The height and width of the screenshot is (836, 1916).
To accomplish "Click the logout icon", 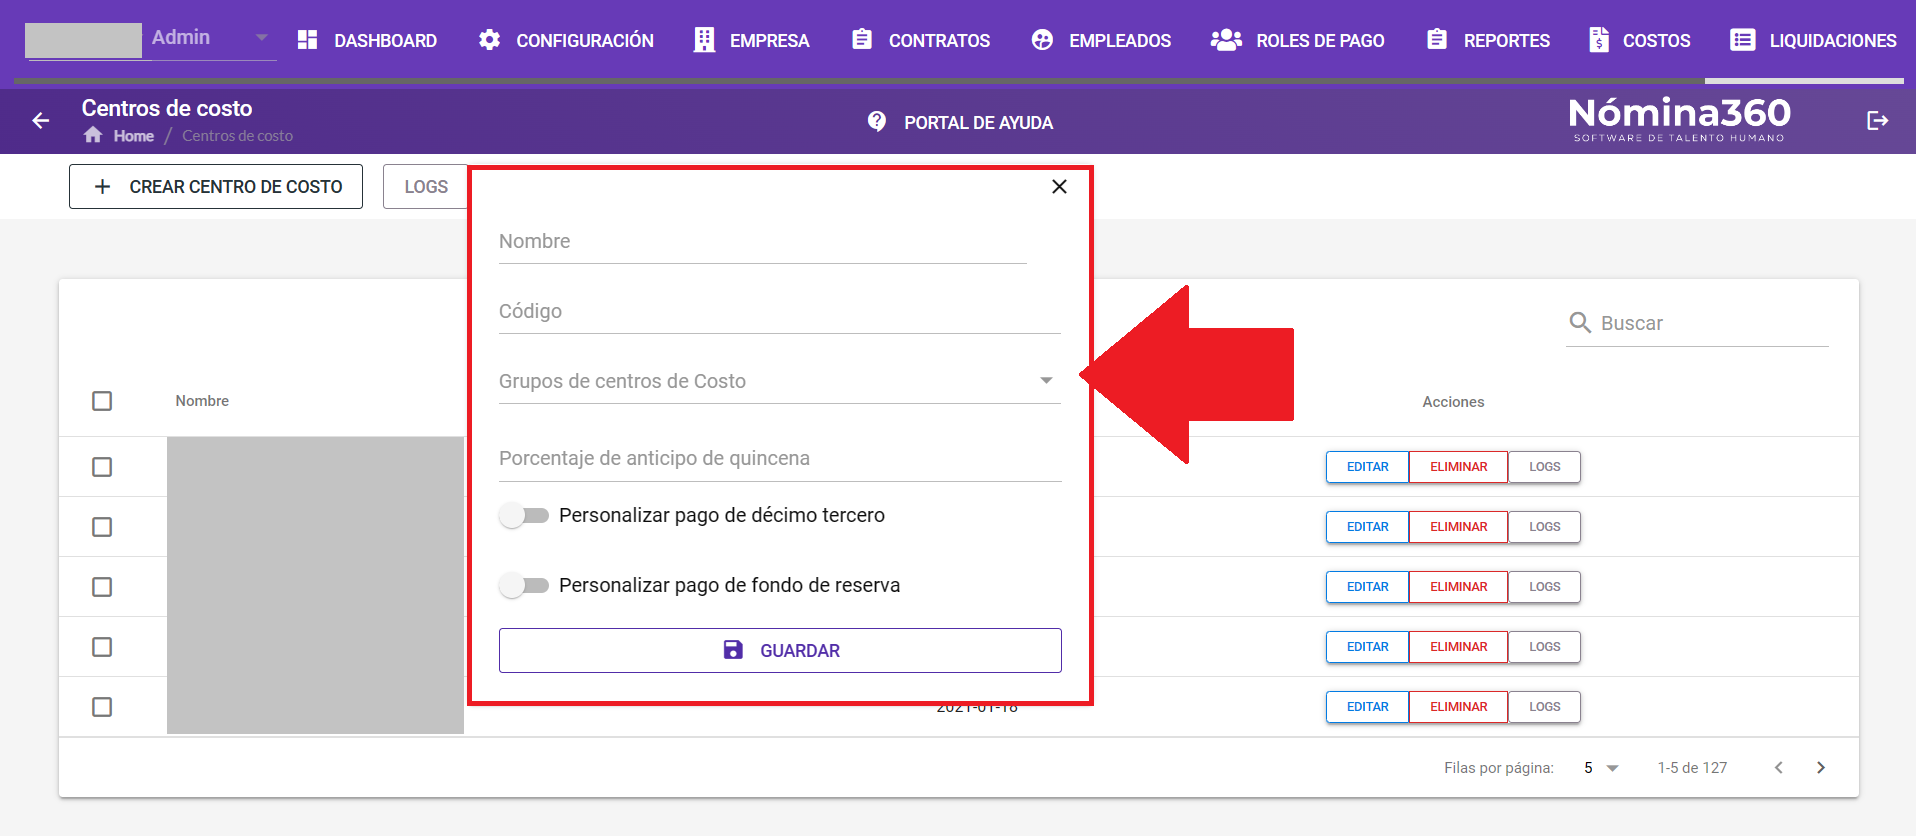I will 1878,121.
